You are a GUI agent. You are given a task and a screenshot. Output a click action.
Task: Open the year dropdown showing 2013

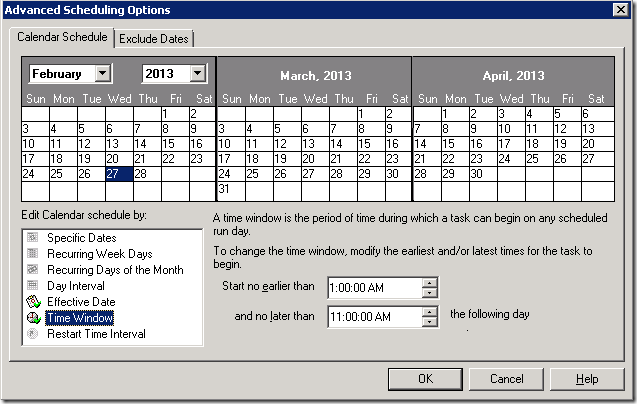coord(197,73)
